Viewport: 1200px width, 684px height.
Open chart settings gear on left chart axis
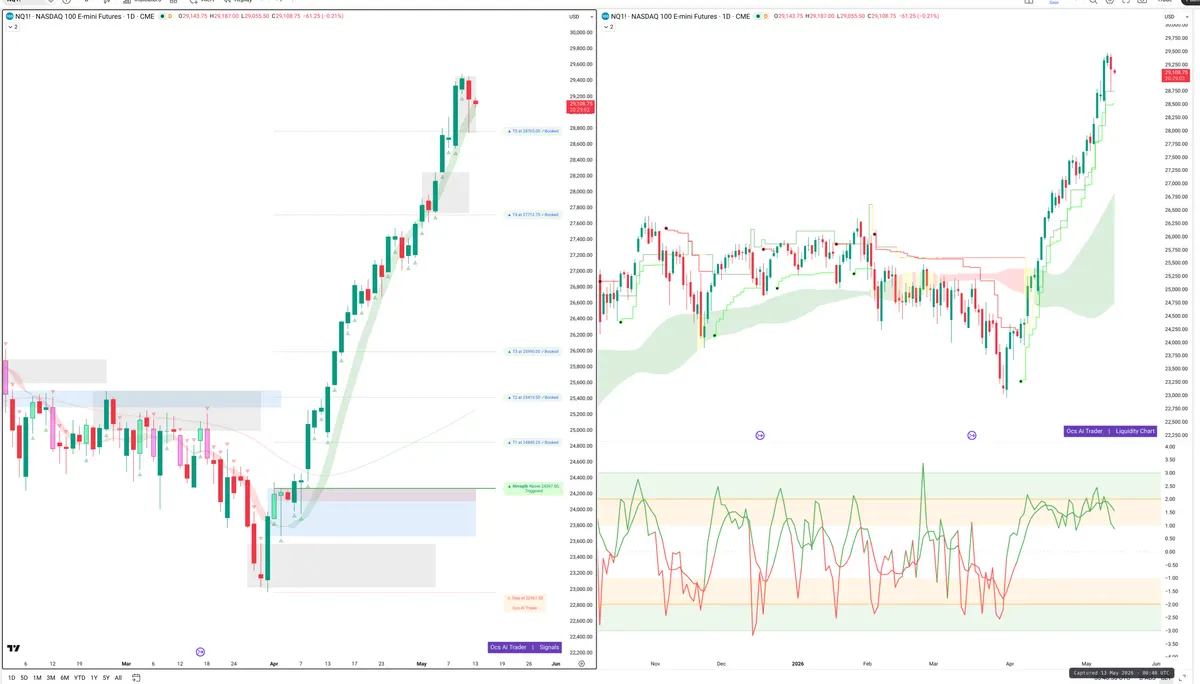(581, 663)
